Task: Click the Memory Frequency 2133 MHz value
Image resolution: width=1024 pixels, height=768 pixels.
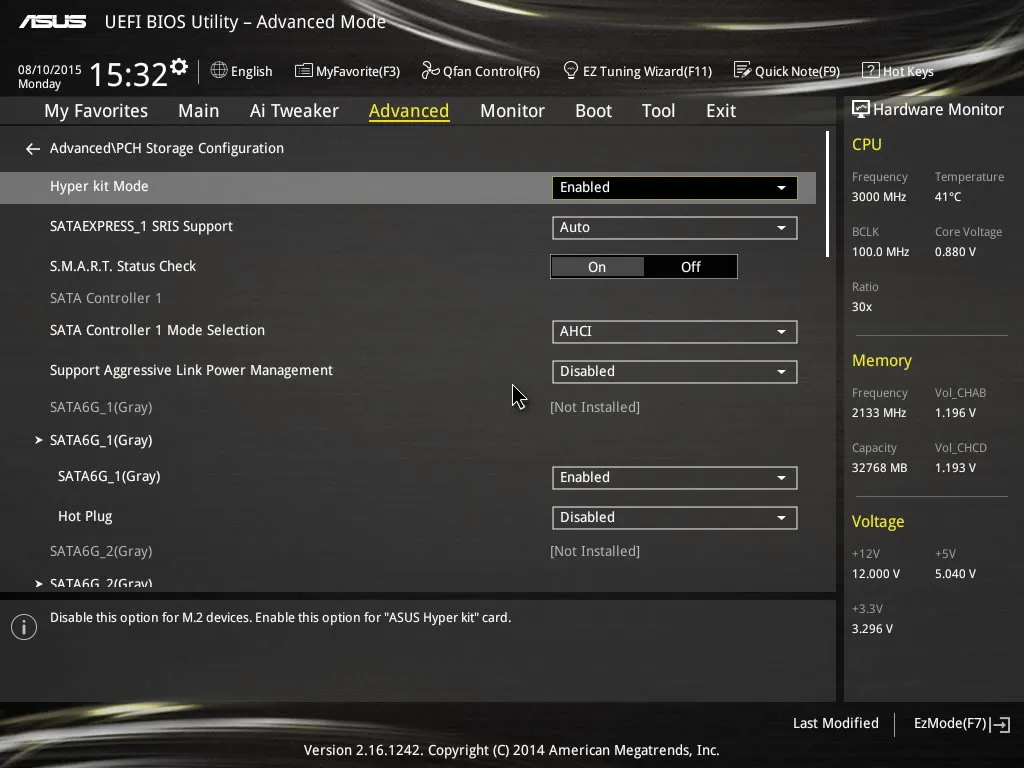Action: point(878,413)
